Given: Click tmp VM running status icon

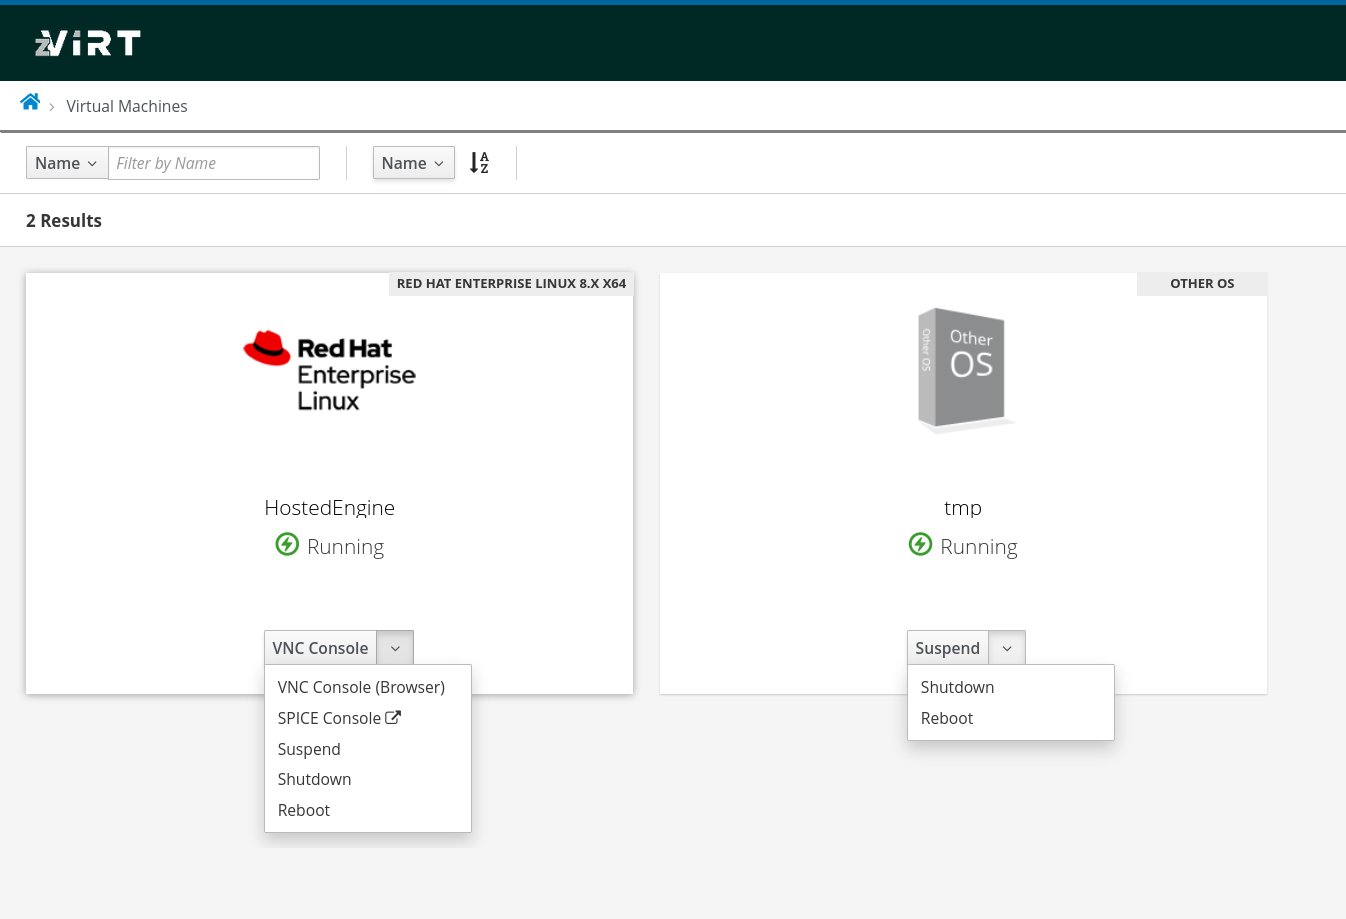Looking at the screenshot, I should tap(920, 545).
